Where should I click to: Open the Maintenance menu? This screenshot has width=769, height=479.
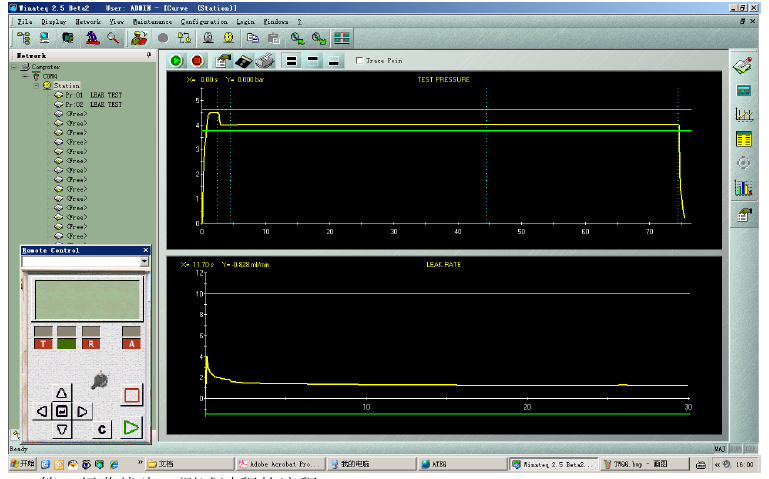(x=152, y=20)
